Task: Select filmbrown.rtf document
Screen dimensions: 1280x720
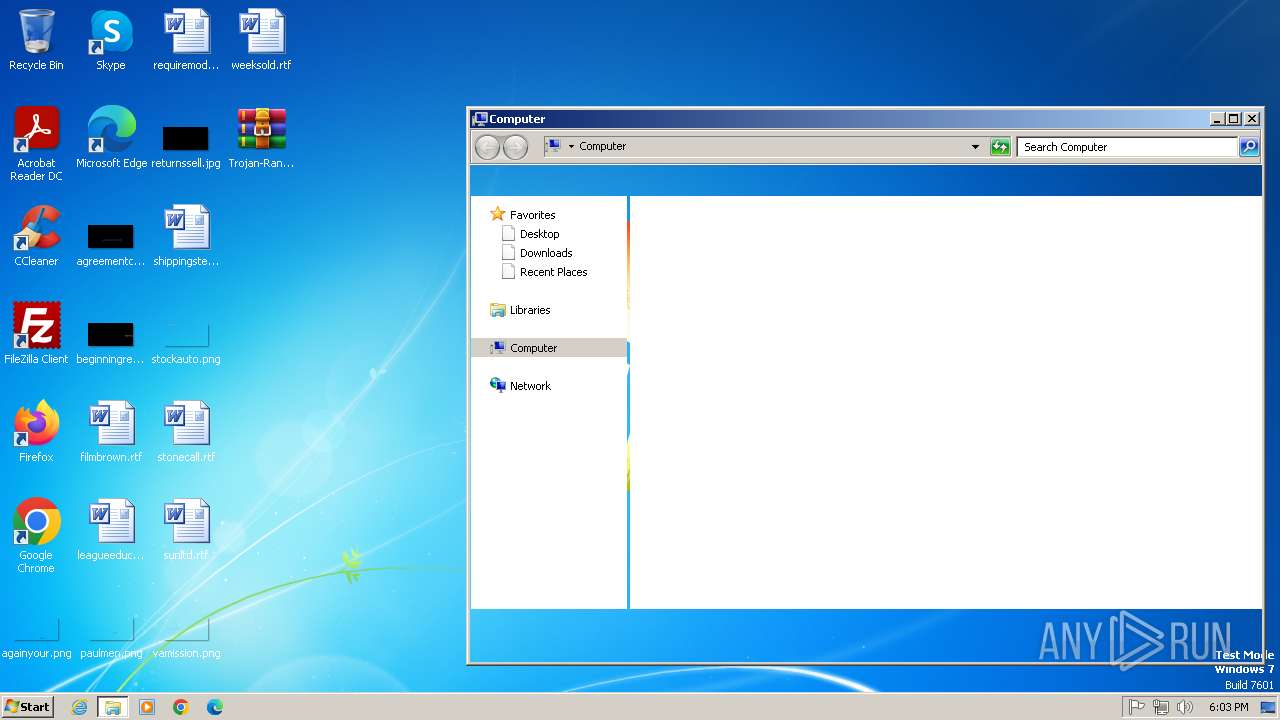Action: coord(111,432)
